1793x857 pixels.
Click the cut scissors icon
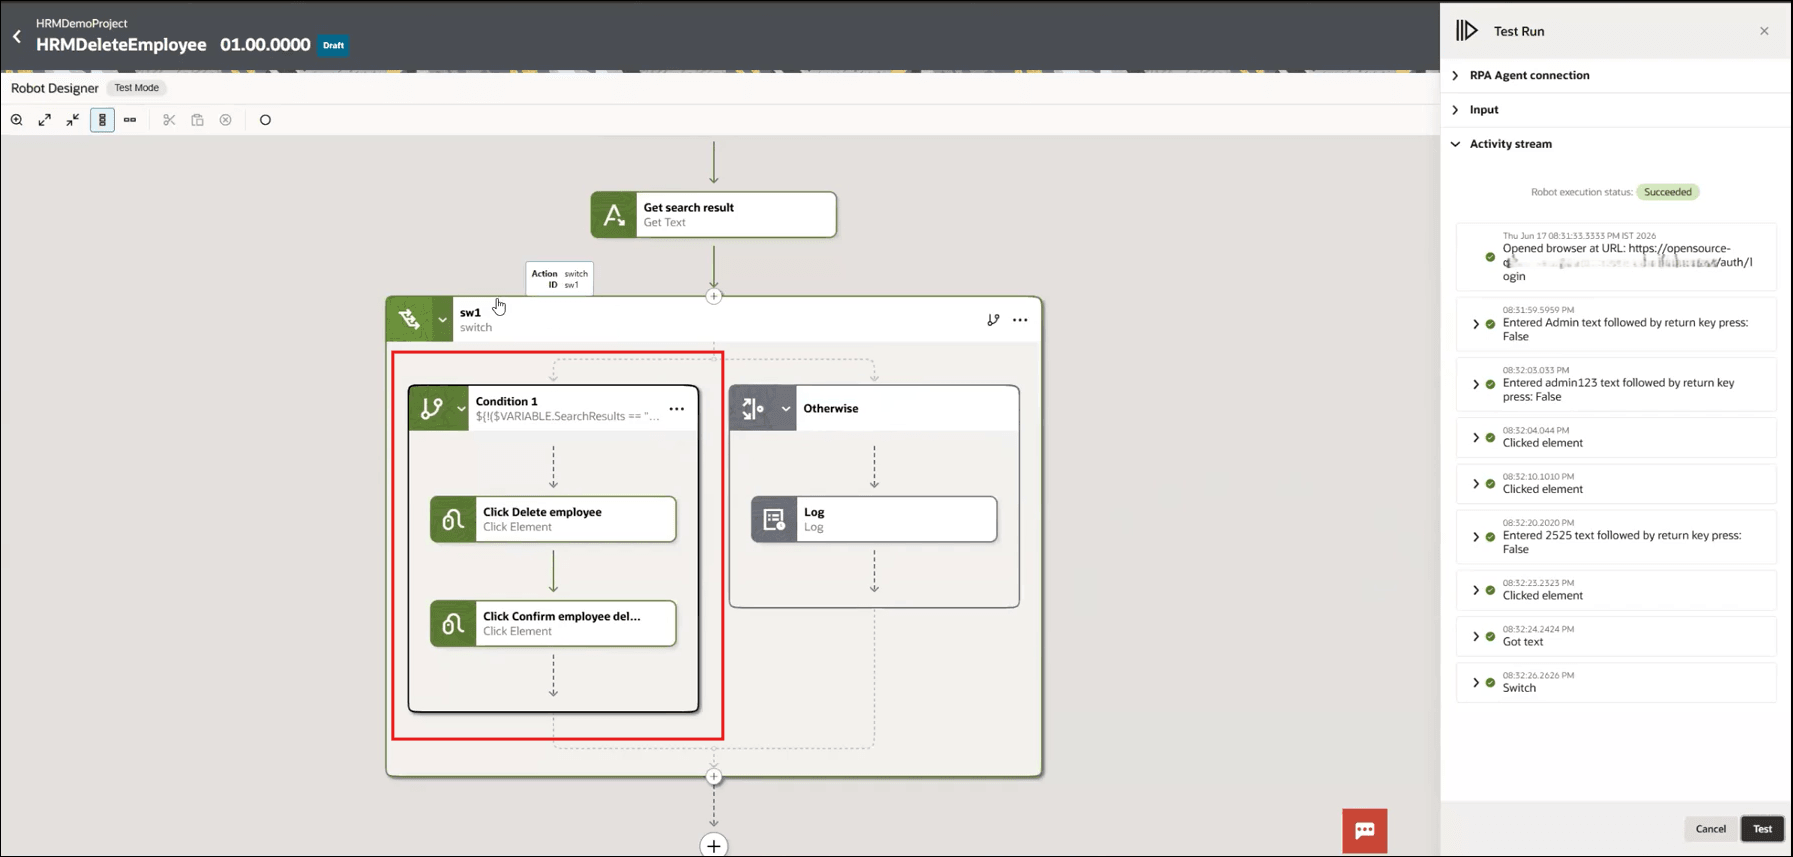click(169, 120)
